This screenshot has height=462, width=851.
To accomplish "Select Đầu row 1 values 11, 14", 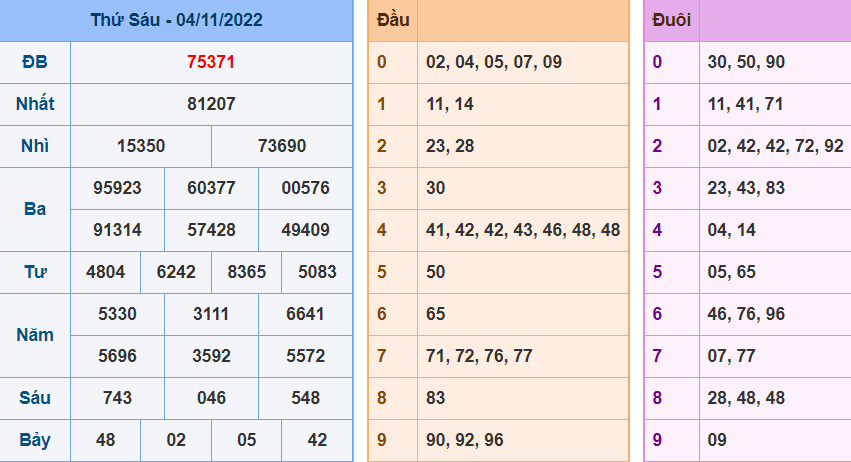I will (x=450, y=104).
